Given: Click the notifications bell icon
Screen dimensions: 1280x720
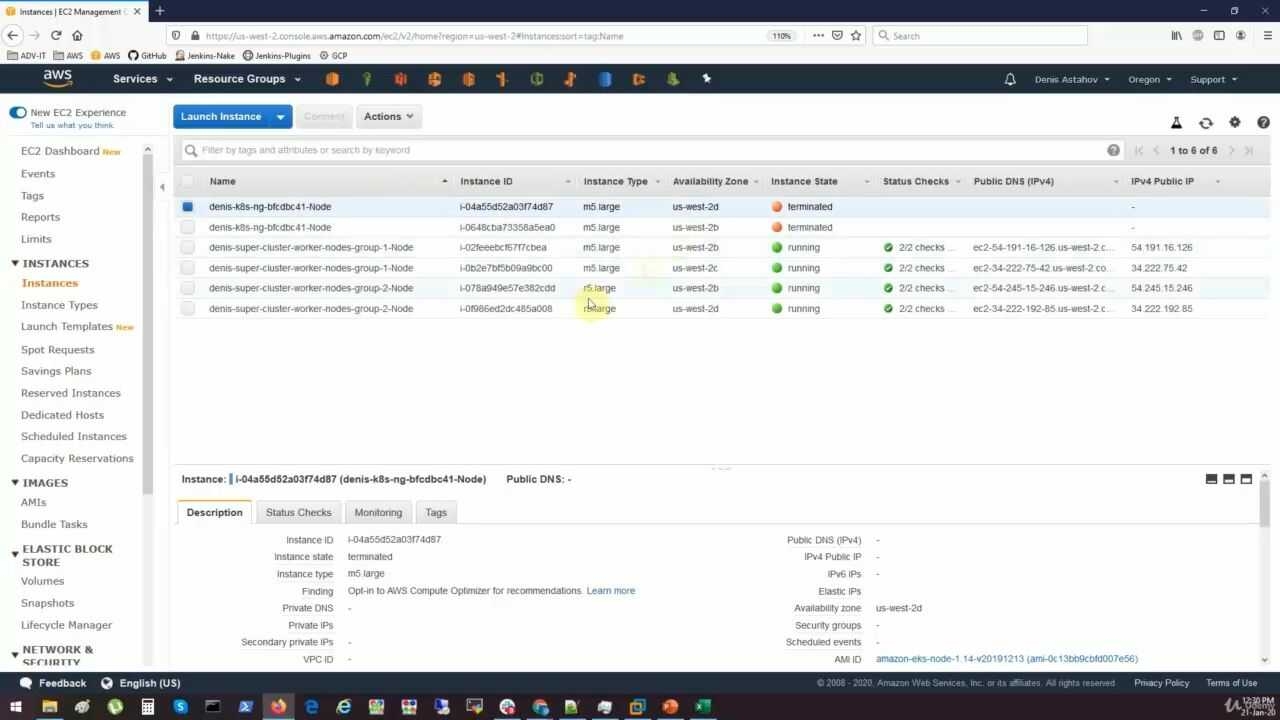Looking at the screenshot, I should pos(1010,79).
